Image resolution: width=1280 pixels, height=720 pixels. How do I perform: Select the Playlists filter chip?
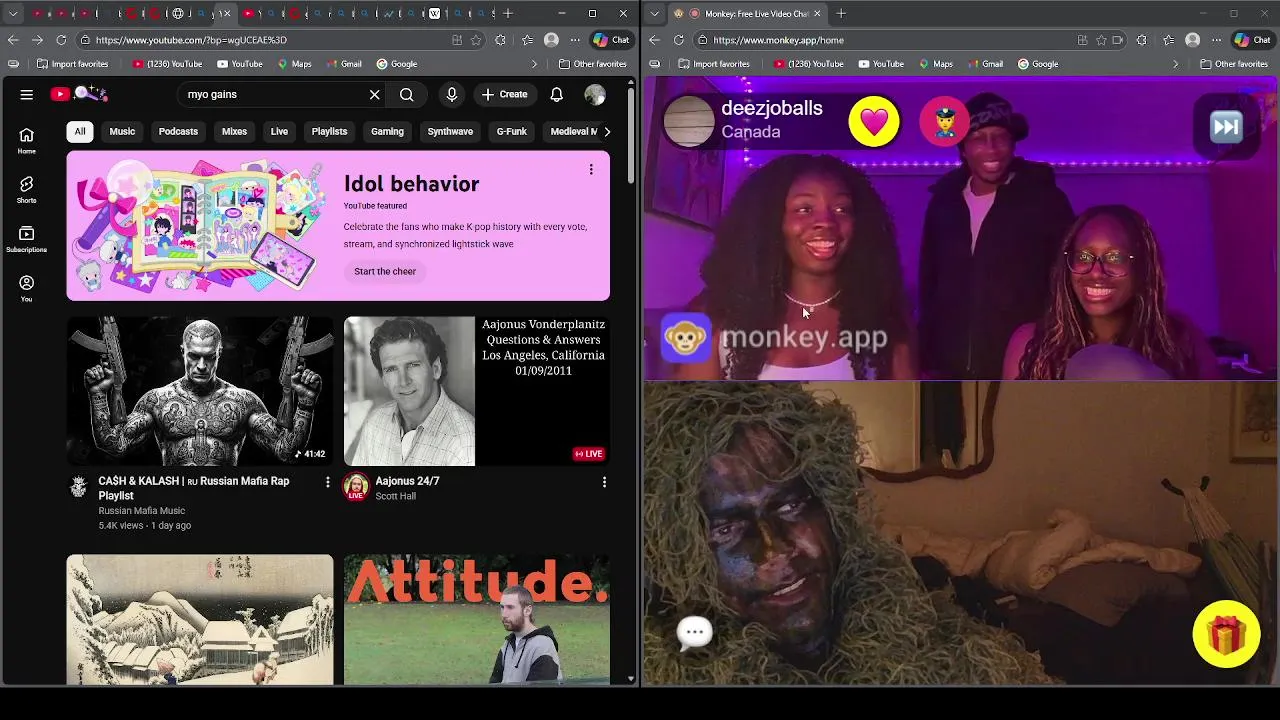pyautogui.click(x=329, y=131)
